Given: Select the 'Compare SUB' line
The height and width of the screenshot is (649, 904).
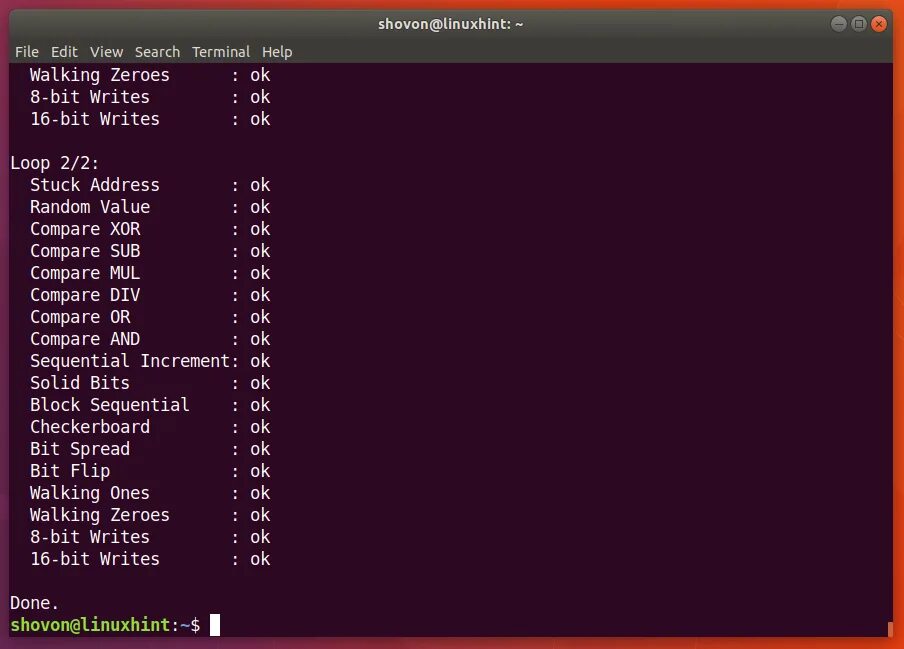Looking at the screenshot, I should 150,251.
